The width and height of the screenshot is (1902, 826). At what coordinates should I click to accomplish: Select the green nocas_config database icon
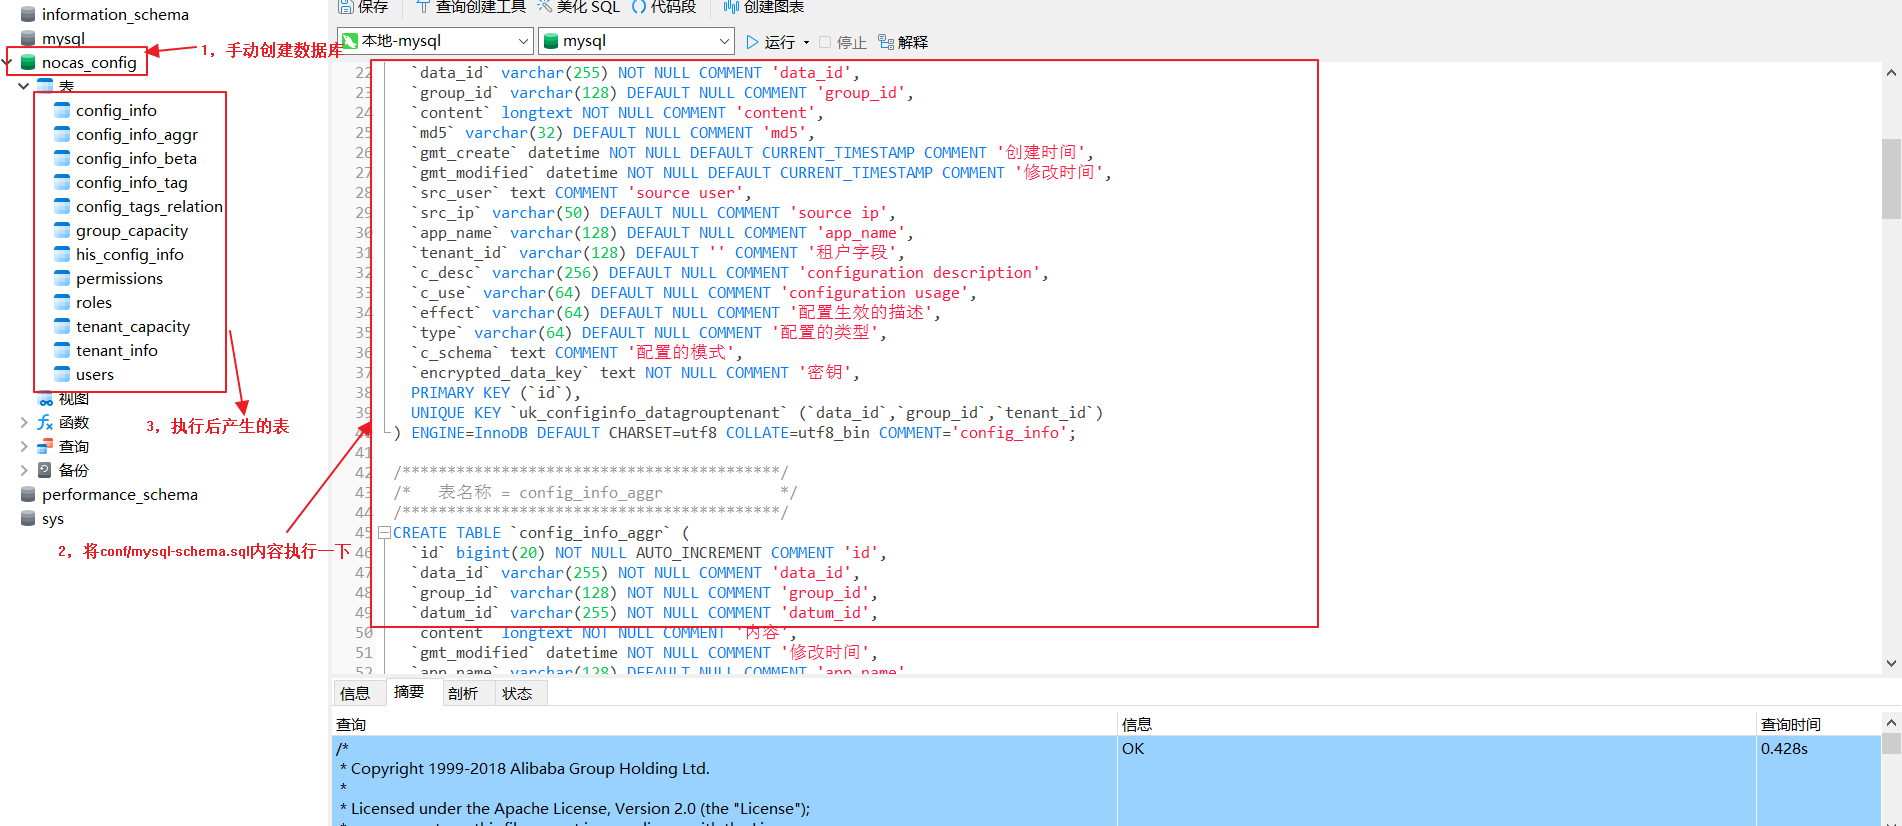point(28,62)
